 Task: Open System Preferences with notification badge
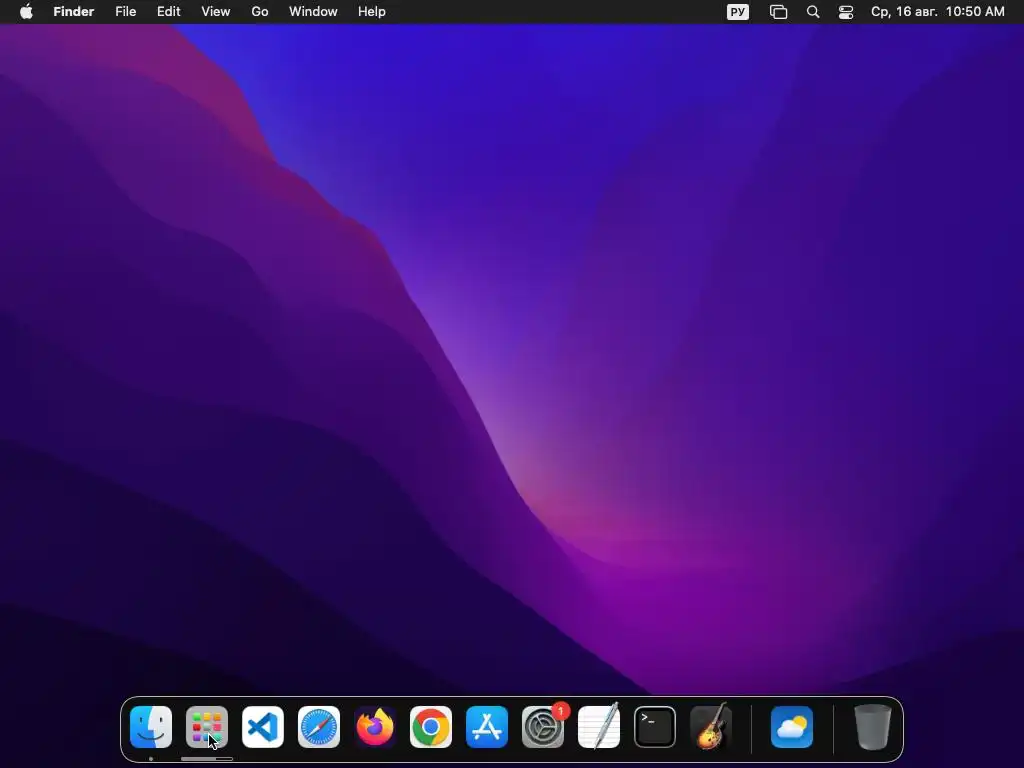tap(543, 727)
